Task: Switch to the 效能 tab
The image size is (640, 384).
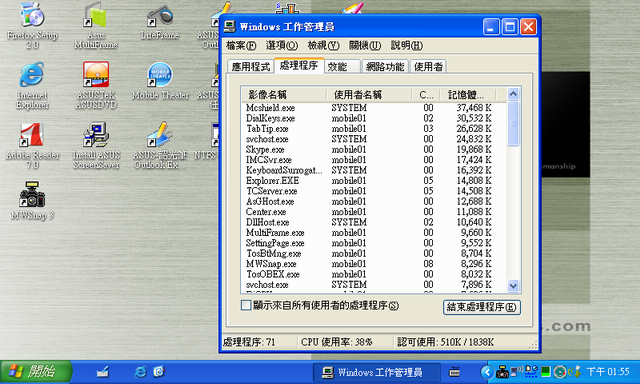Action: pyautogui.click(x=342, y=67)
